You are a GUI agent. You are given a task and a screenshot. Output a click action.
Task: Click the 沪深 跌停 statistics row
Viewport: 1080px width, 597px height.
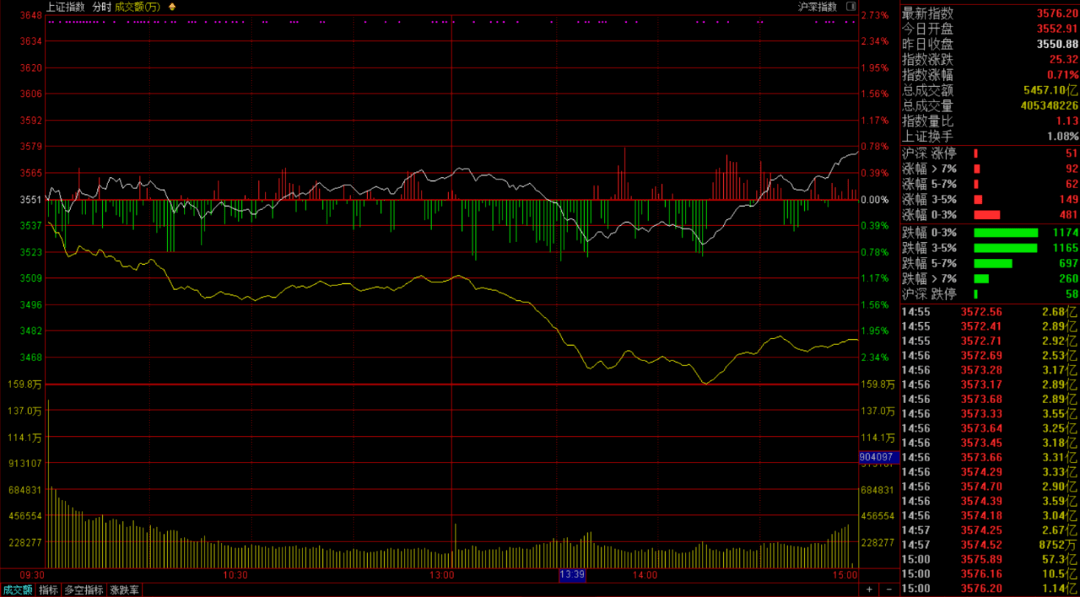click(990, 294)
